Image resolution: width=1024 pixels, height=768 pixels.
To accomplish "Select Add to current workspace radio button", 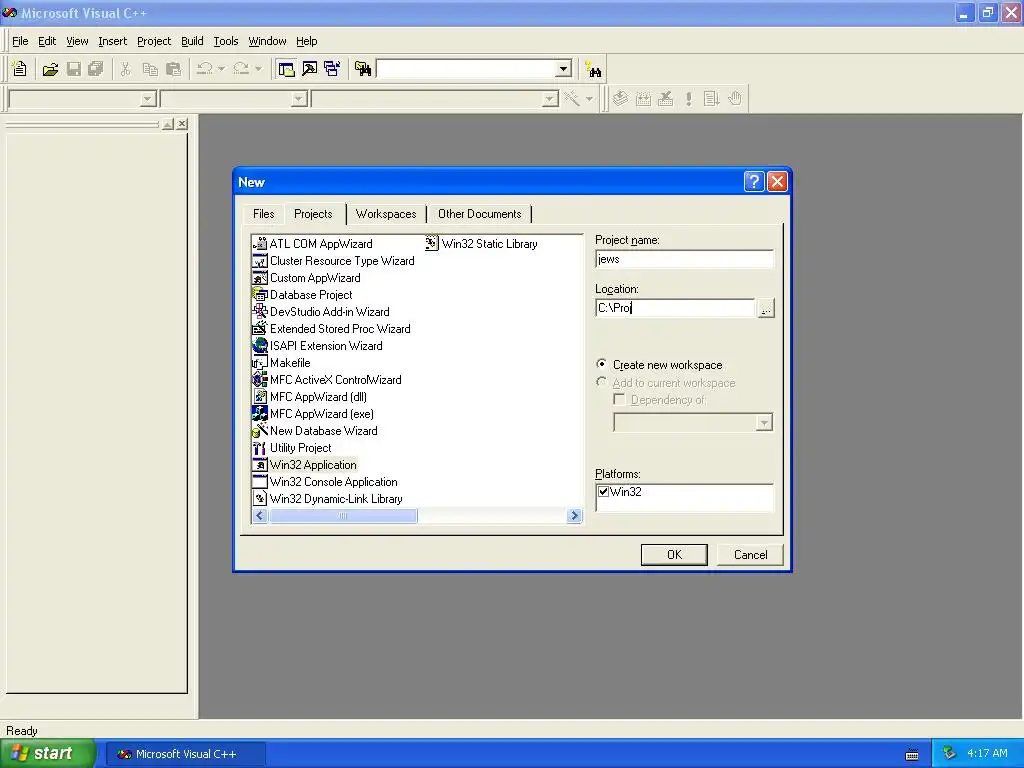I will pos(601,382).
